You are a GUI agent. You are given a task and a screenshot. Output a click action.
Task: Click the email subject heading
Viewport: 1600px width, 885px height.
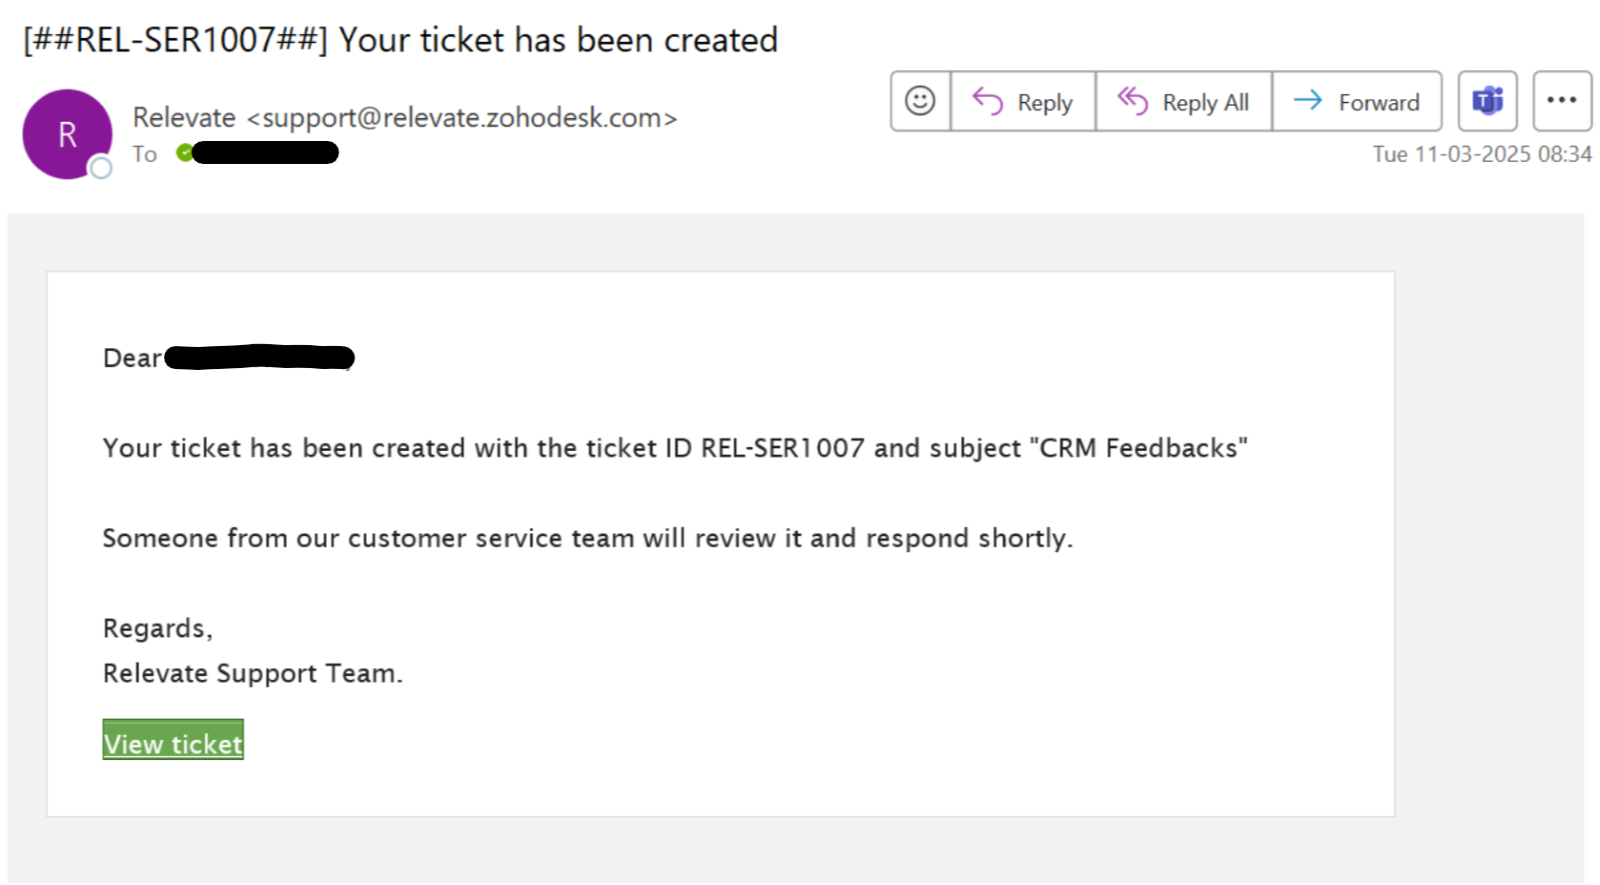coord(400,40)
